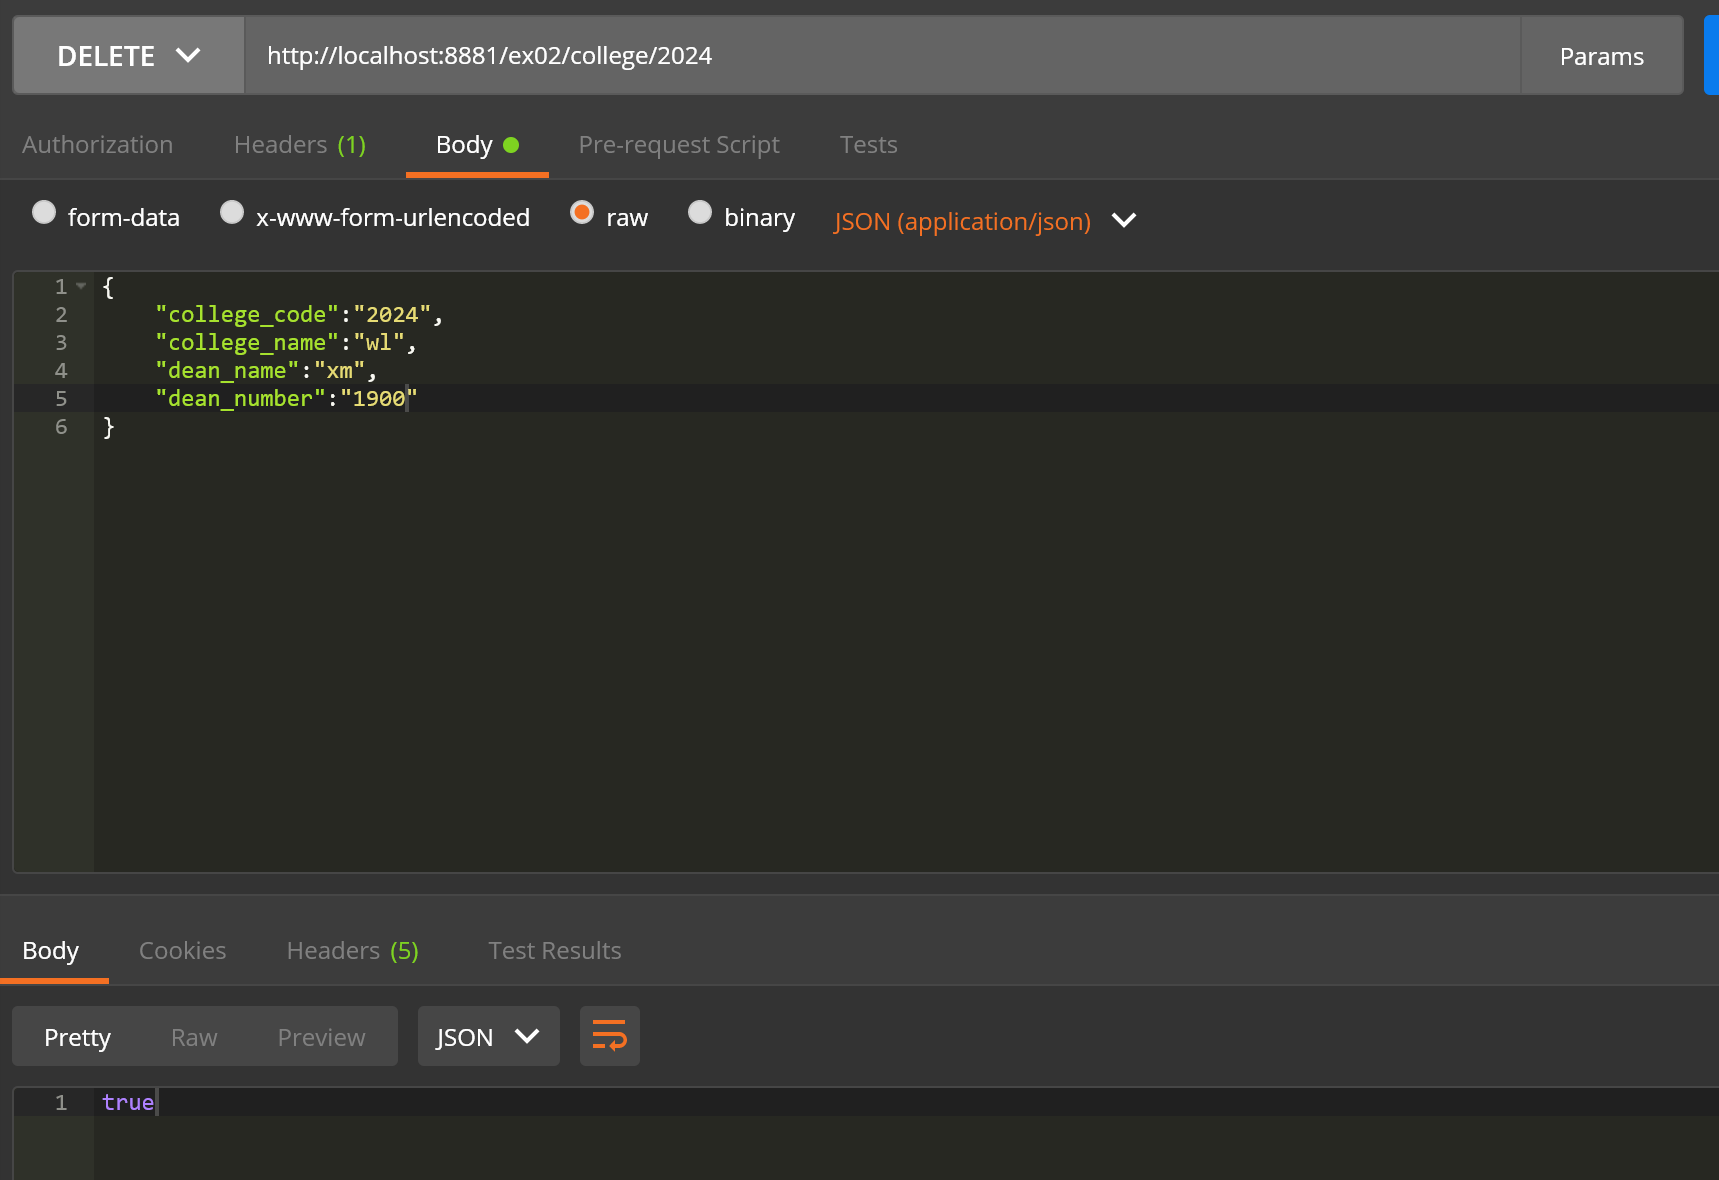Image resolution: width=1719 pixels, height=1180 pixels.
Task: Switch to Pre-request Script tab
Action: (x=679, y=145)
